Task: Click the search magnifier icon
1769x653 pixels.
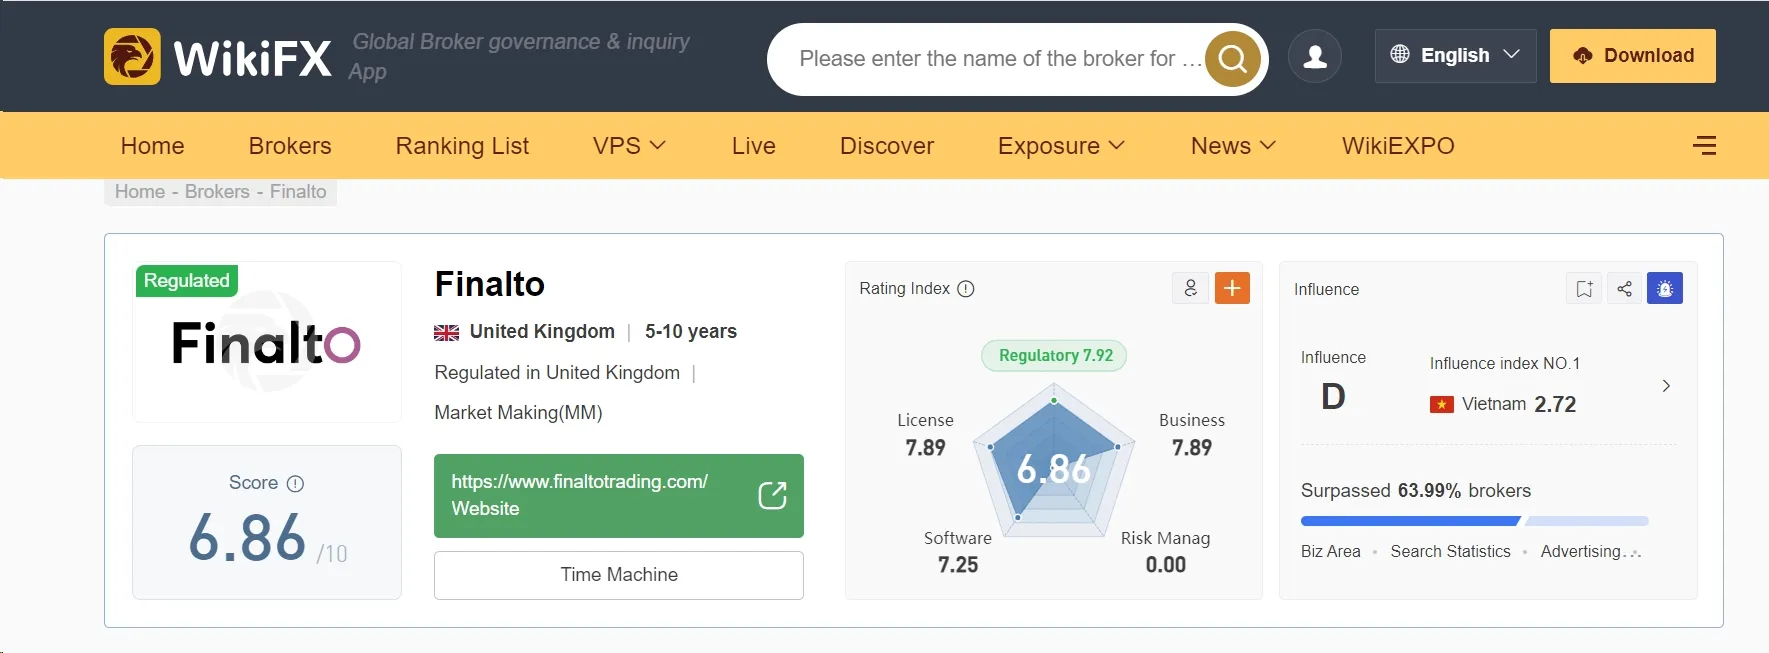Action: pyautogui.click(x=1233, y=59)
